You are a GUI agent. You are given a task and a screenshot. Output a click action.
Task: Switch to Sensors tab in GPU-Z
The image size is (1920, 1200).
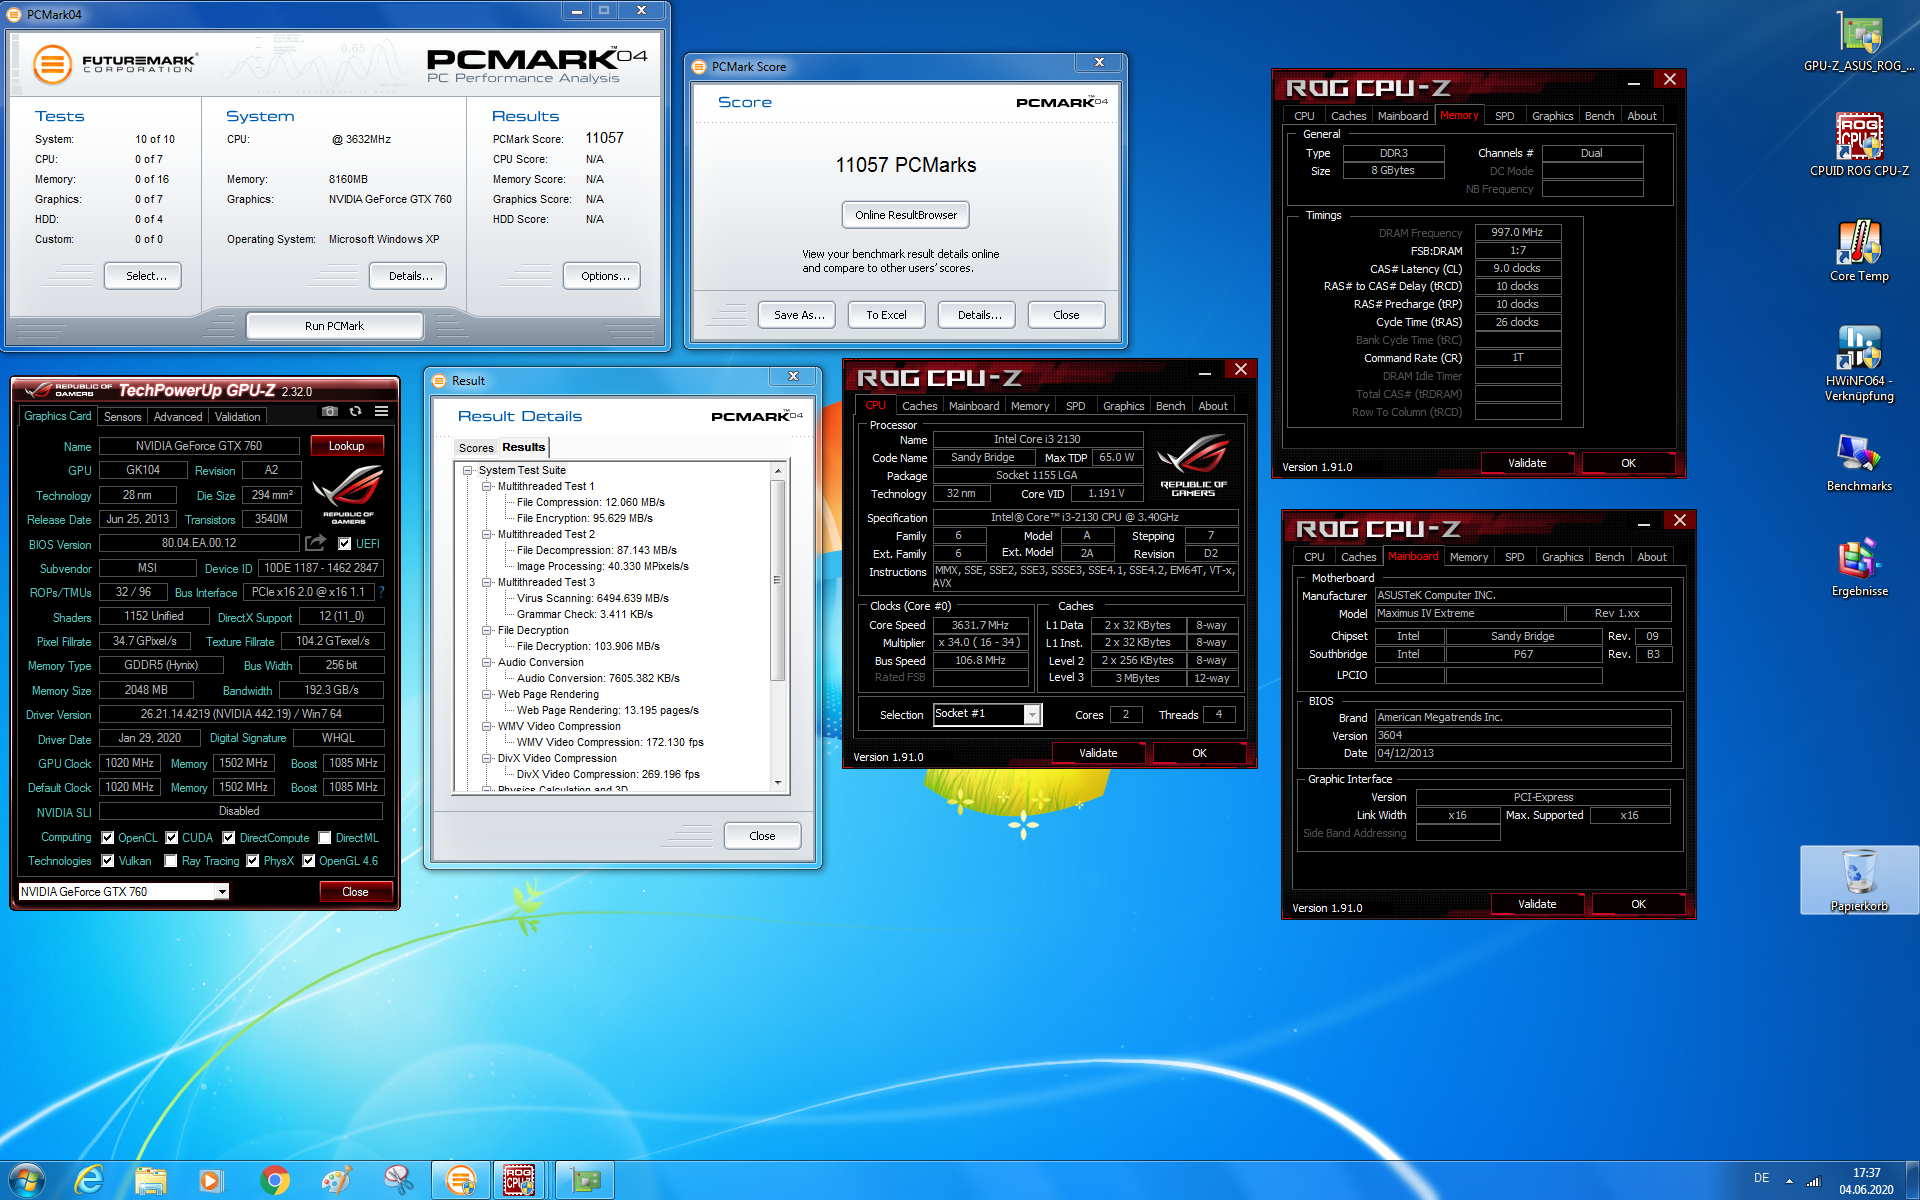[122, 417]
